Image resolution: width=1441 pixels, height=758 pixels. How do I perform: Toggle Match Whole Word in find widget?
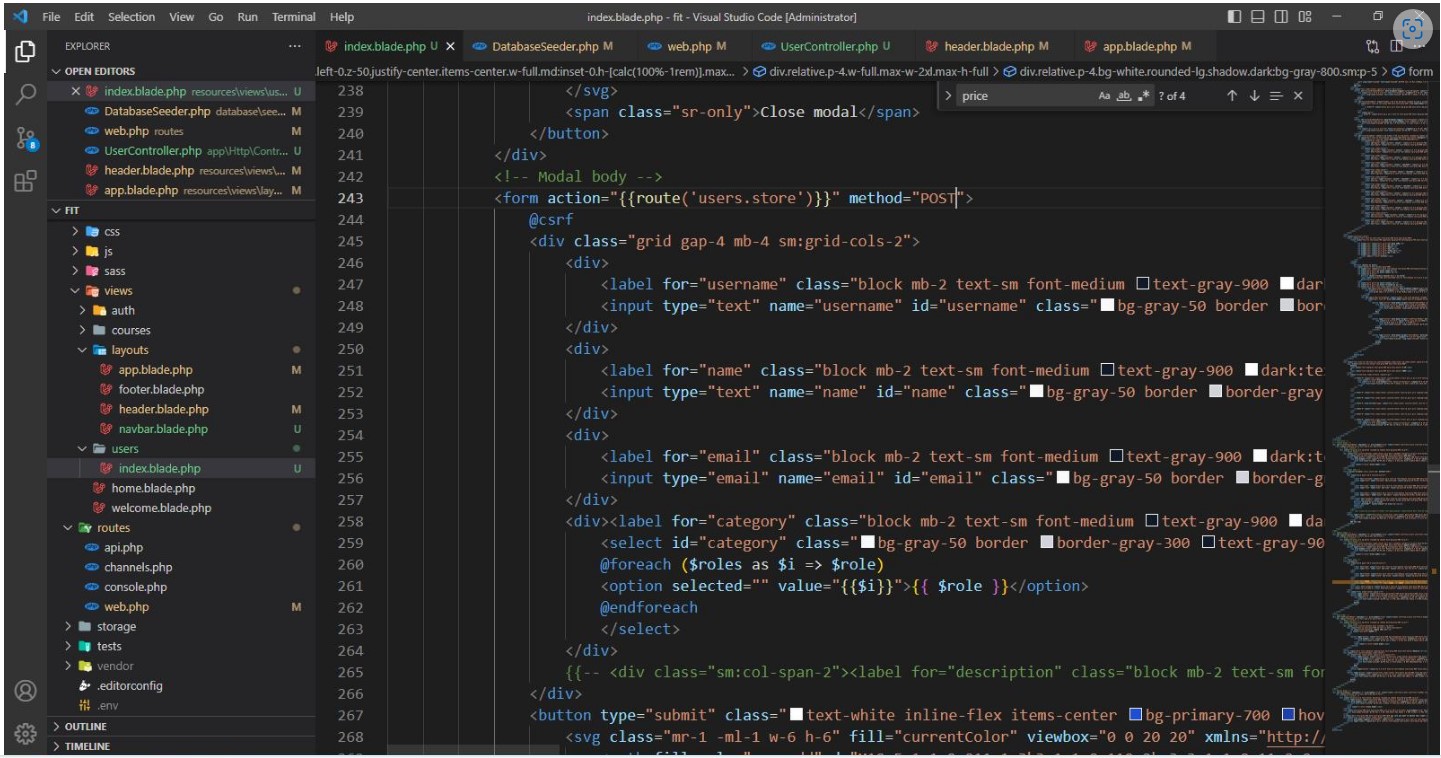(1123, 96)
